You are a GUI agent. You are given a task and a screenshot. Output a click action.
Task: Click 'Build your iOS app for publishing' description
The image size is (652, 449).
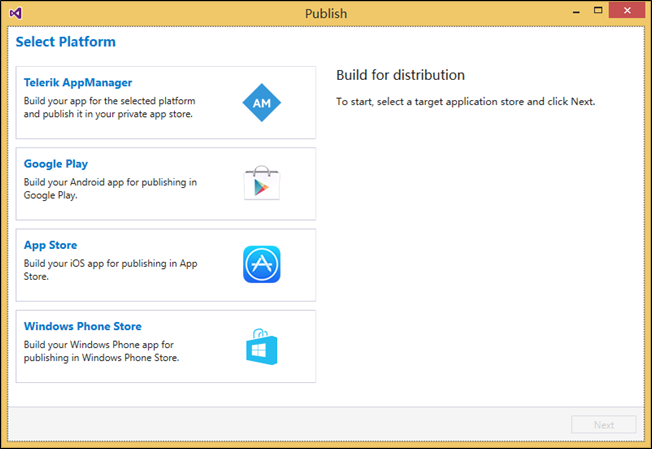click(x=110, y=270)
